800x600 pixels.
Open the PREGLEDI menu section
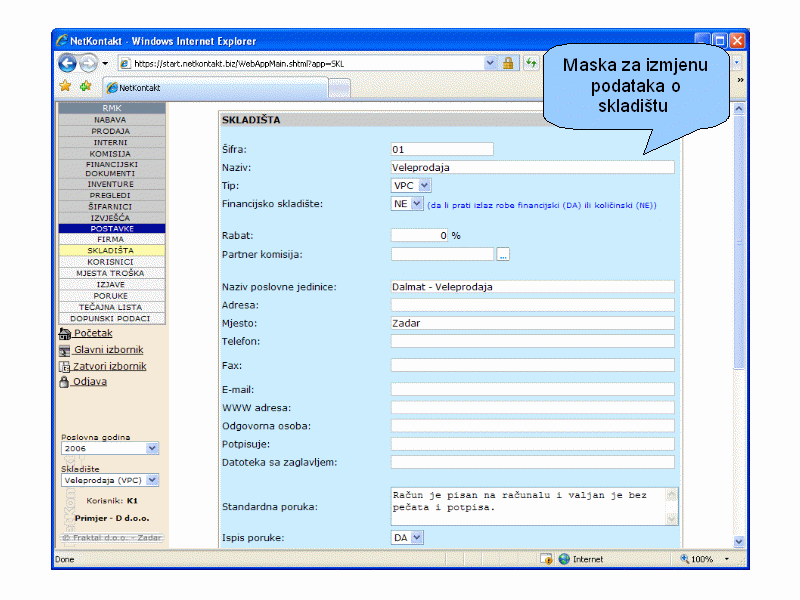[x=112, y=195]
